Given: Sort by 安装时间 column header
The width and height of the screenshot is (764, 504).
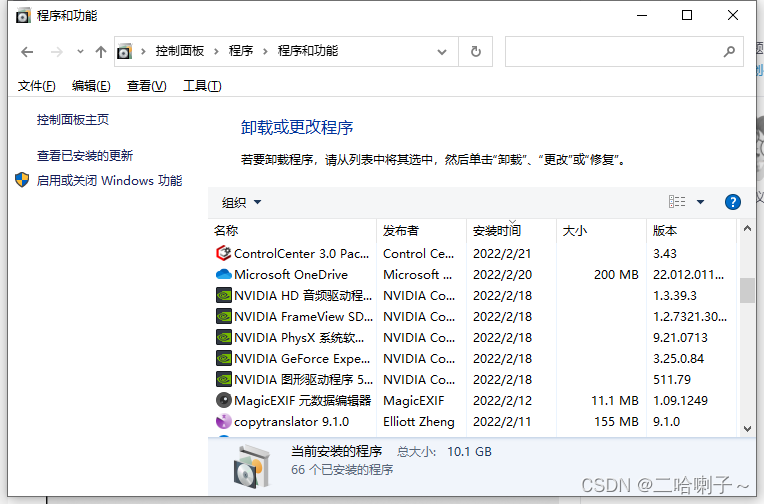Looking at the screenshot, I should point(512,231).
